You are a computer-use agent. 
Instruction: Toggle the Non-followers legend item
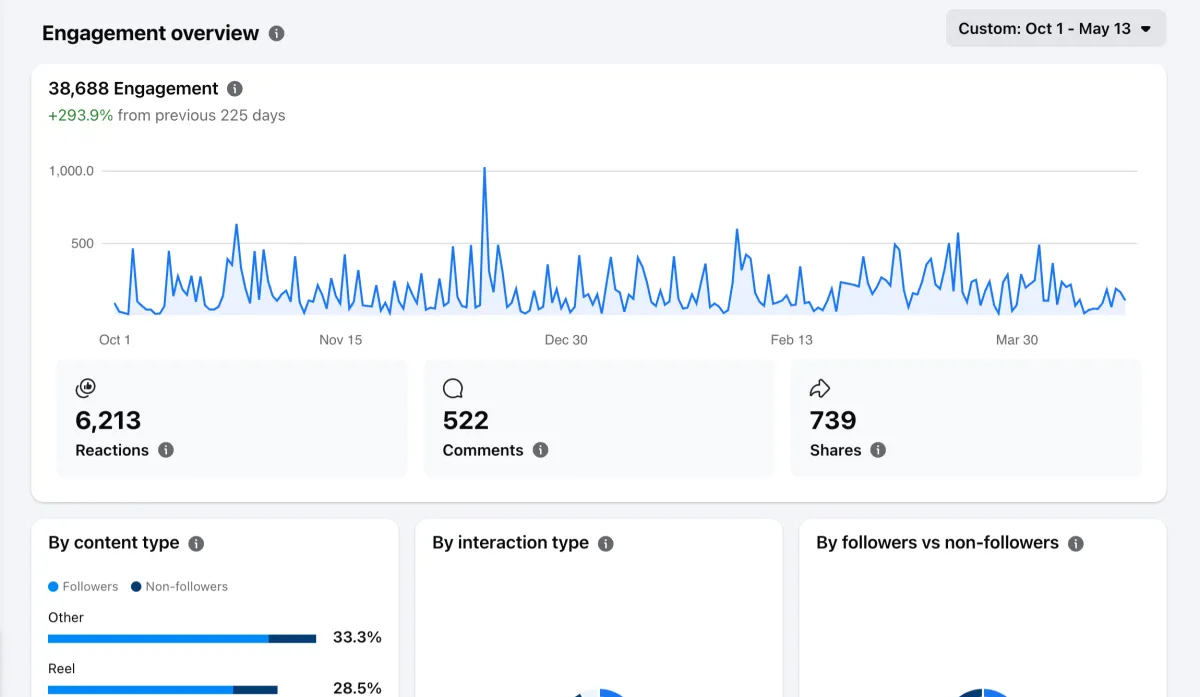tap(179, 587)
